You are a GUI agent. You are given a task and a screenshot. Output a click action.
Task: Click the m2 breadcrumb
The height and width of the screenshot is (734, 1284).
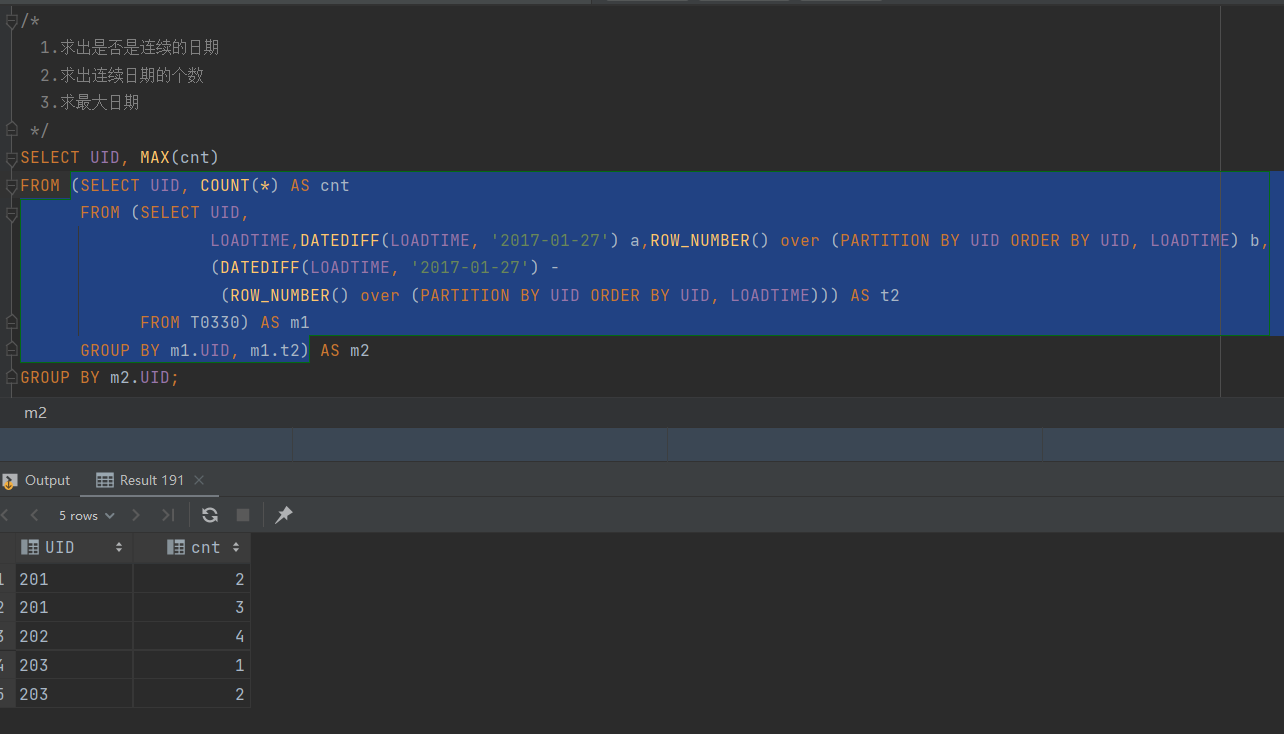(35, 412)
